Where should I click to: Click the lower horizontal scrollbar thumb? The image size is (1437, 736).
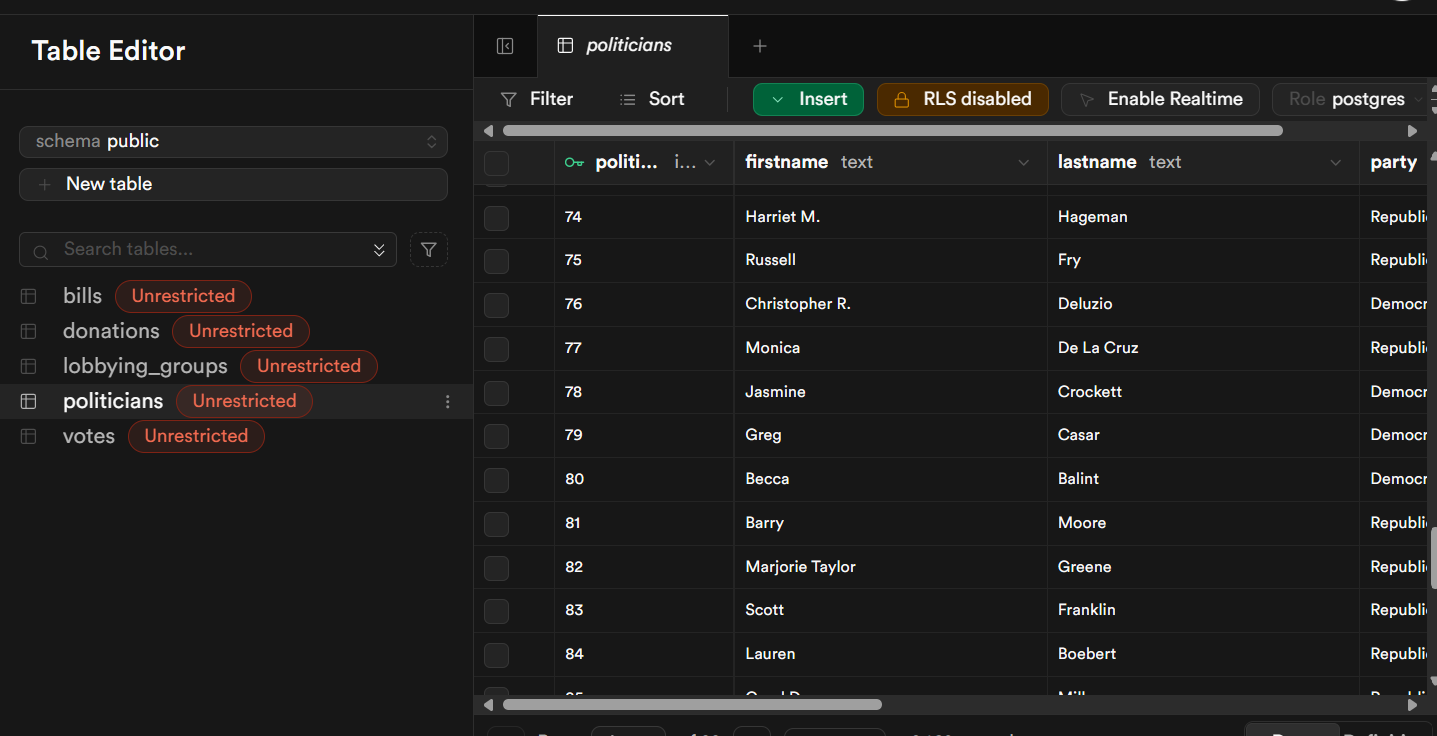click(x=690, y=705)
